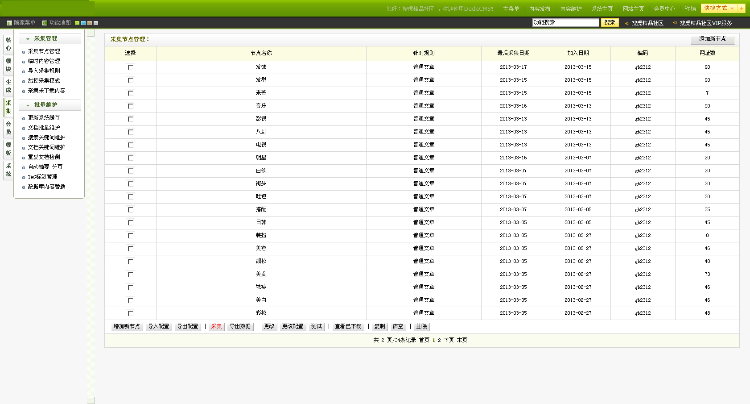Open 内容发布 in the top navigation
The height and width of the screenshot is (404, 750).
(540, 9)
